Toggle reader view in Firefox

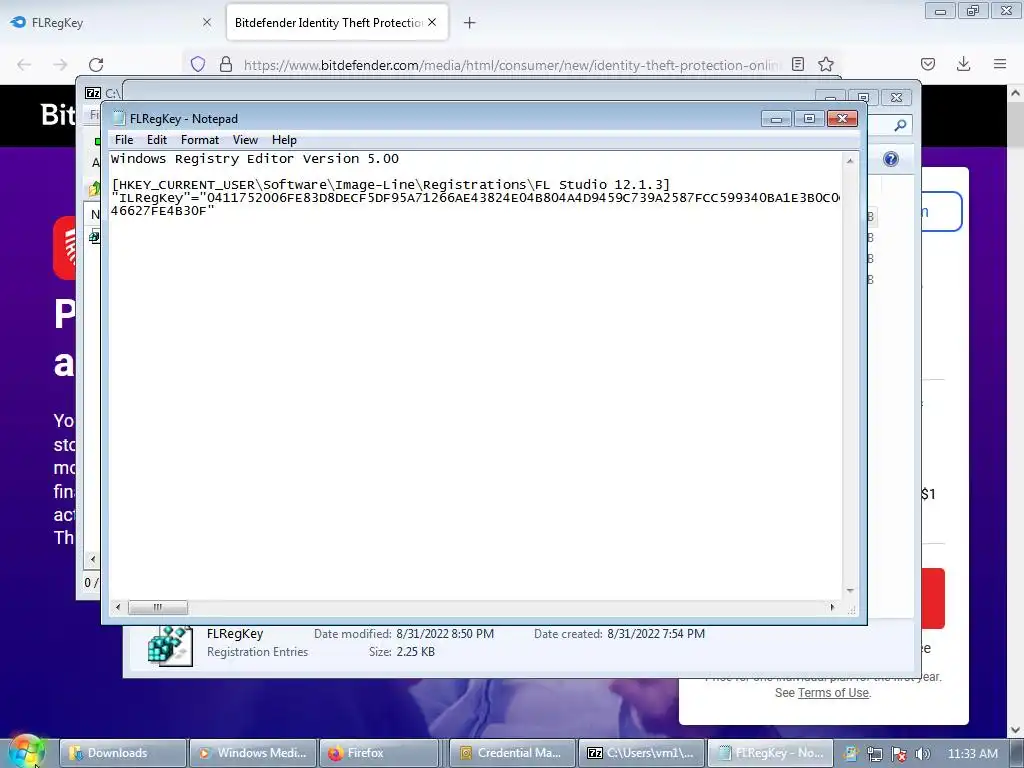point(797,64)
